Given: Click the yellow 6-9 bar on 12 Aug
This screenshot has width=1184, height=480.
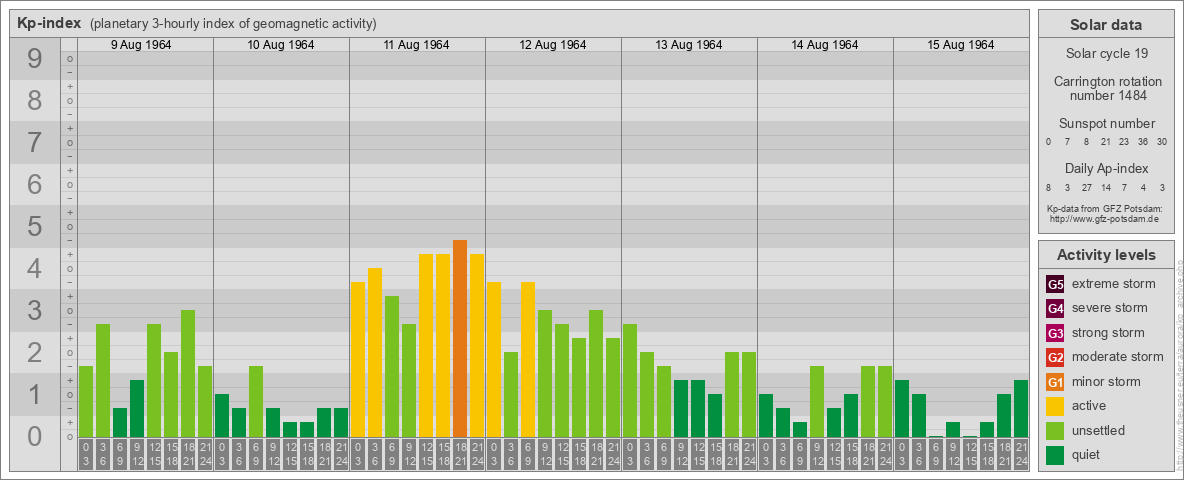Looking at the screenshot, I should coord(528,359).
